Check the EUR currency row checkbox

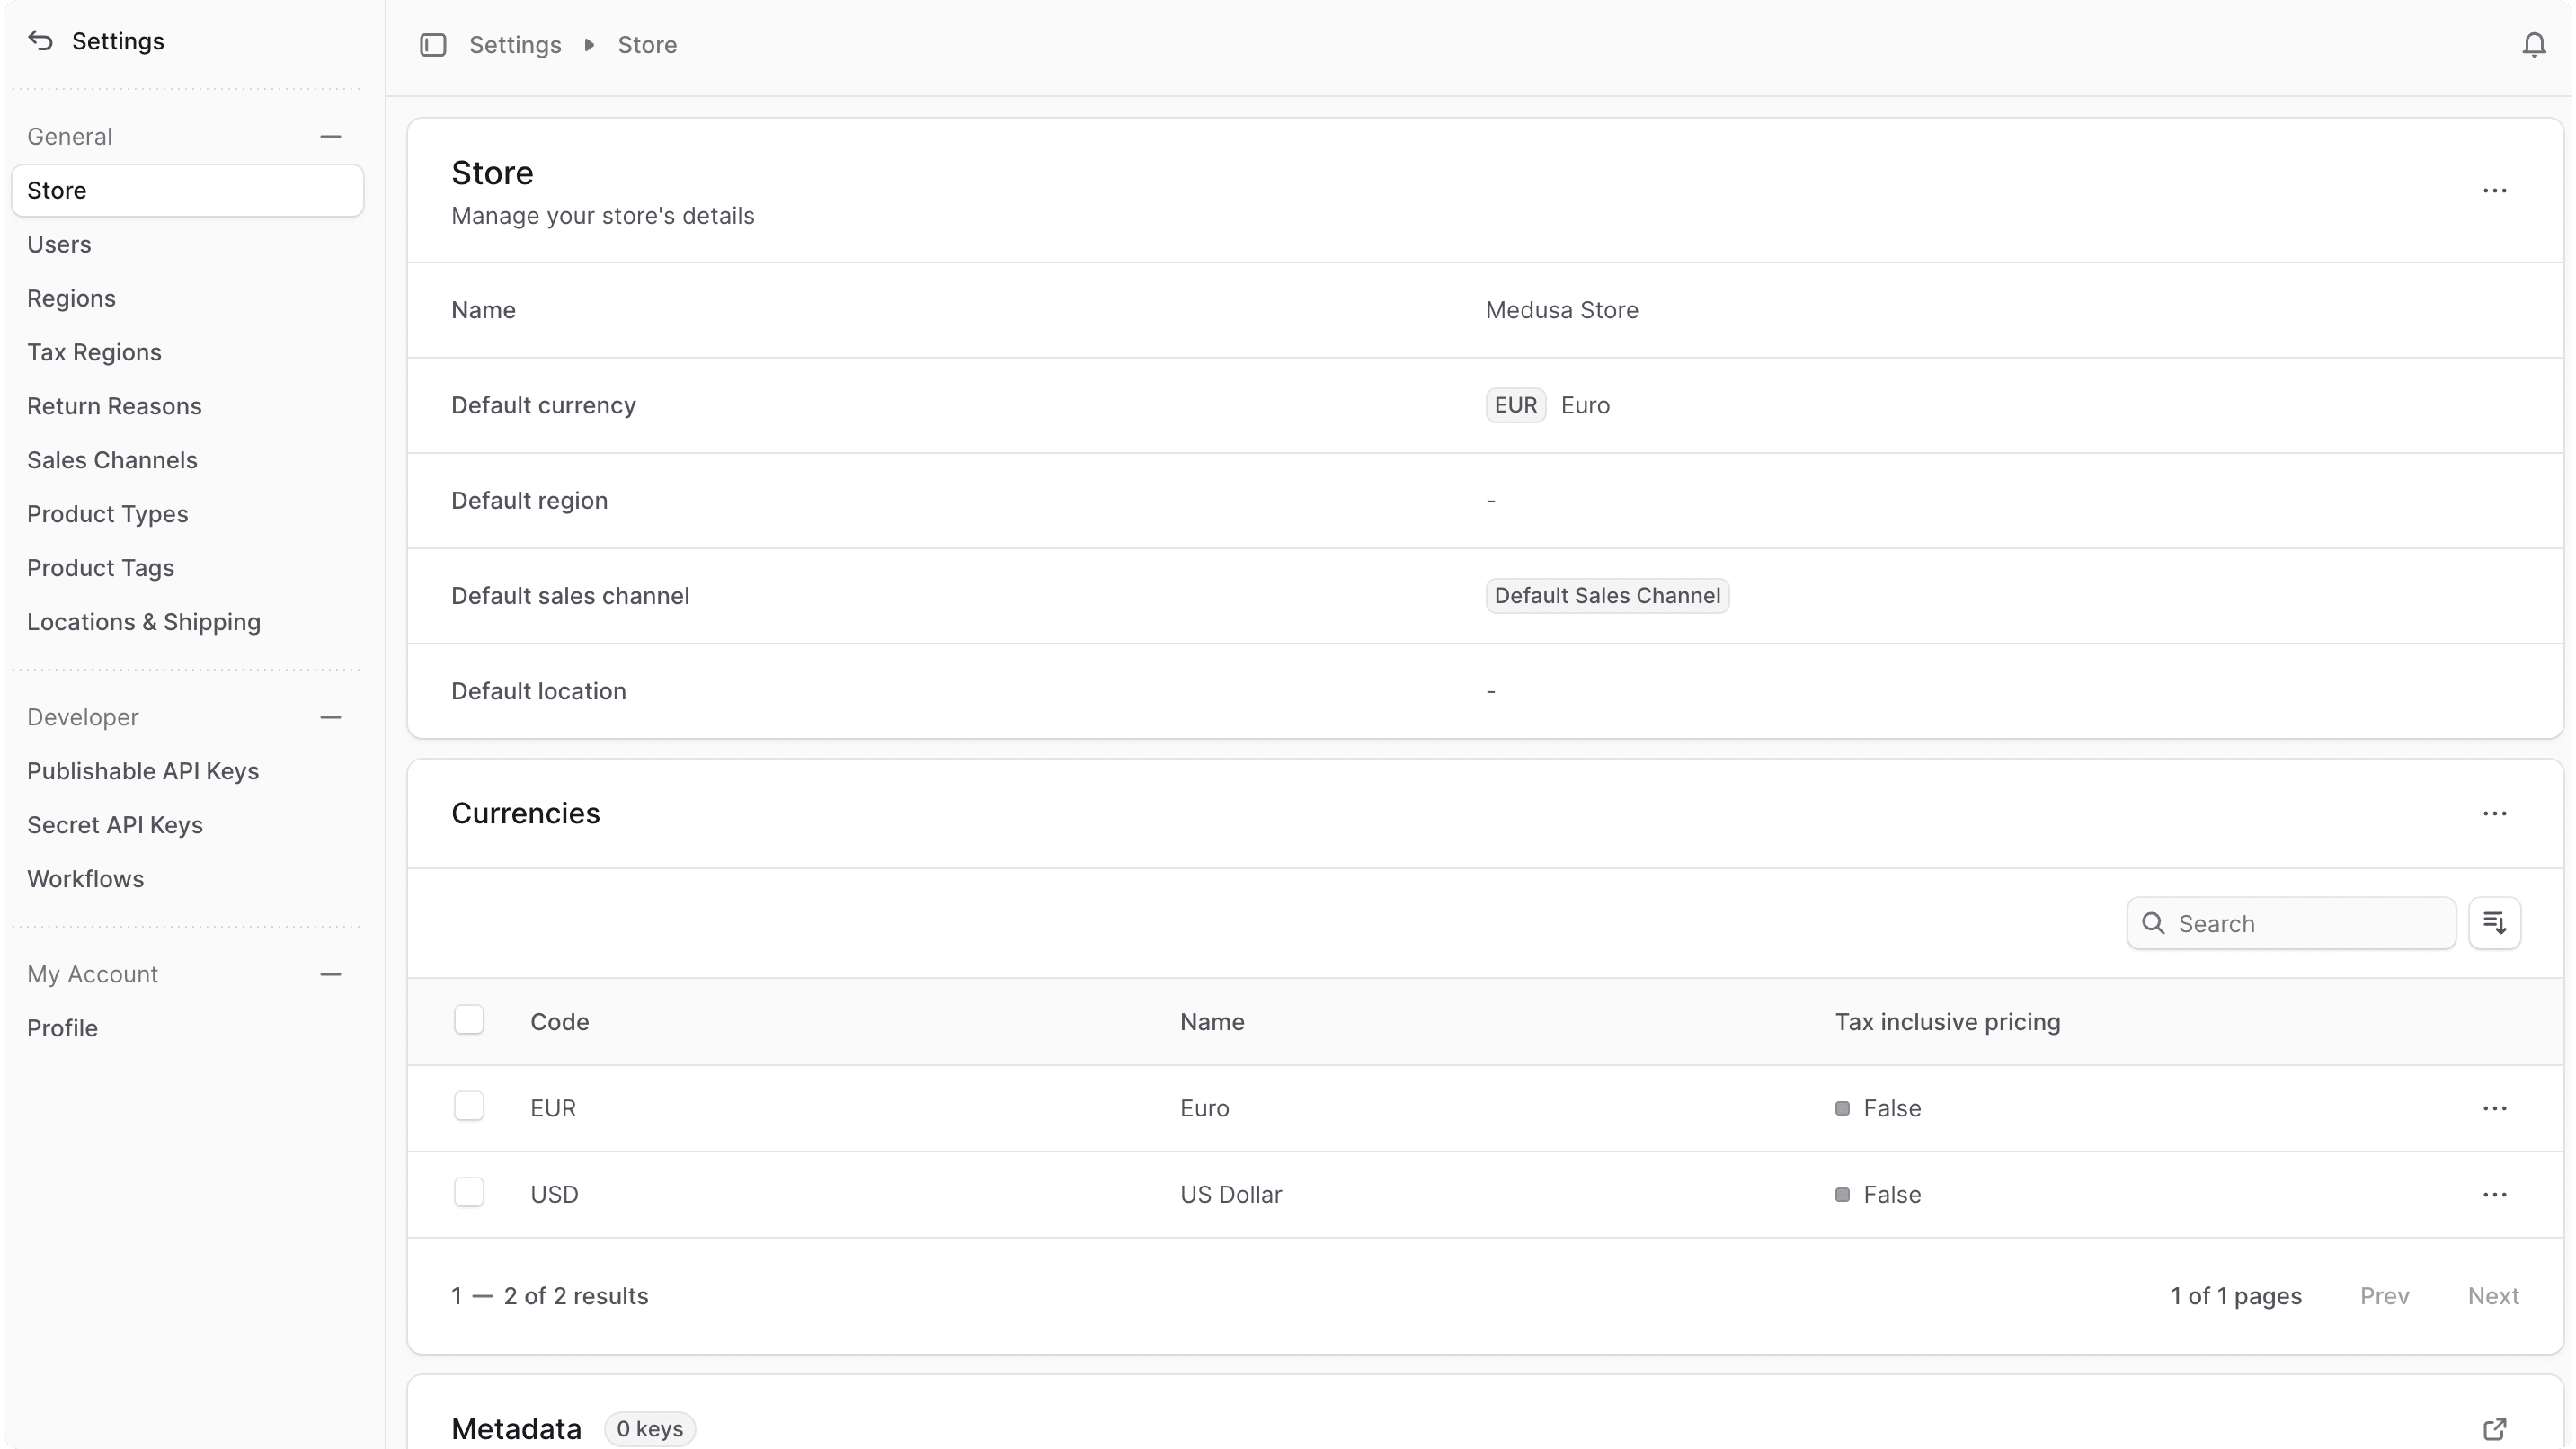click(x=469, y=1105)
